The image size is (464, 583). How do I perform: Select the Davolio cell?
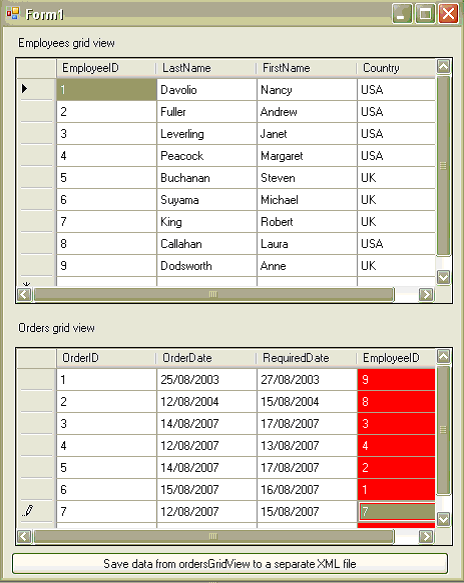[x=207, y=90]
